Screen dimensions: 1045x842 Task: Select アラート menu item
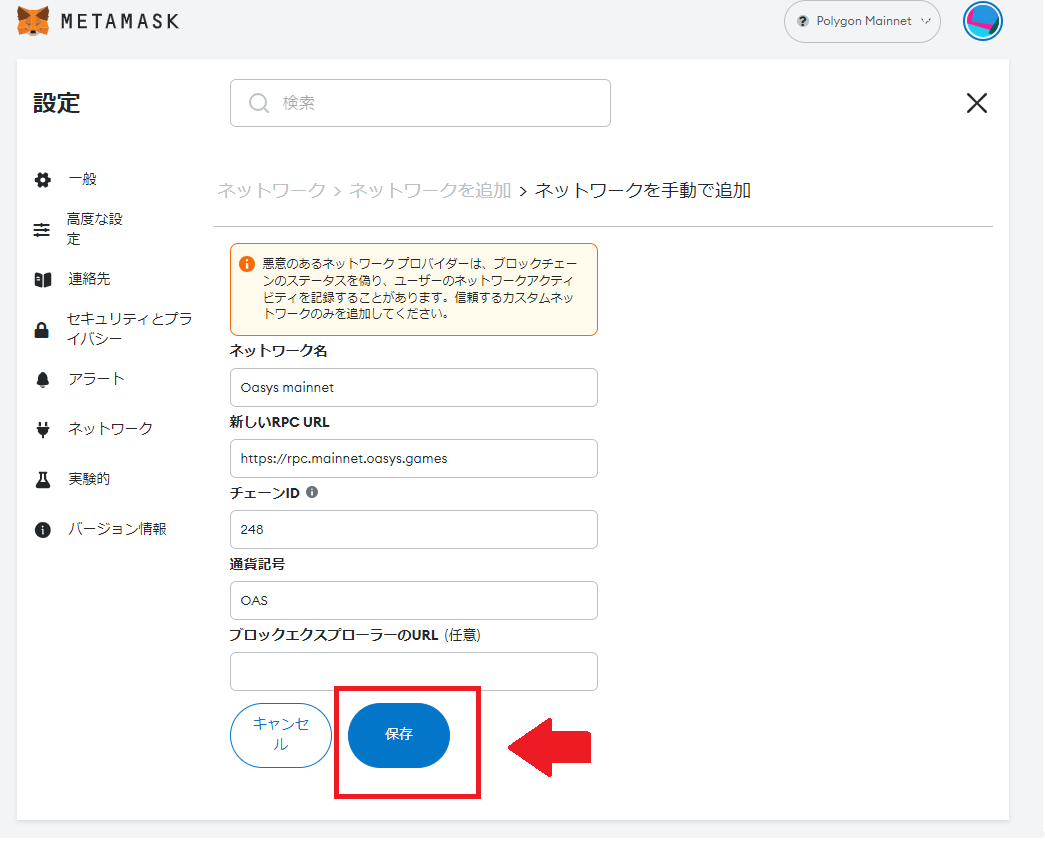click(x=96, y=379)
